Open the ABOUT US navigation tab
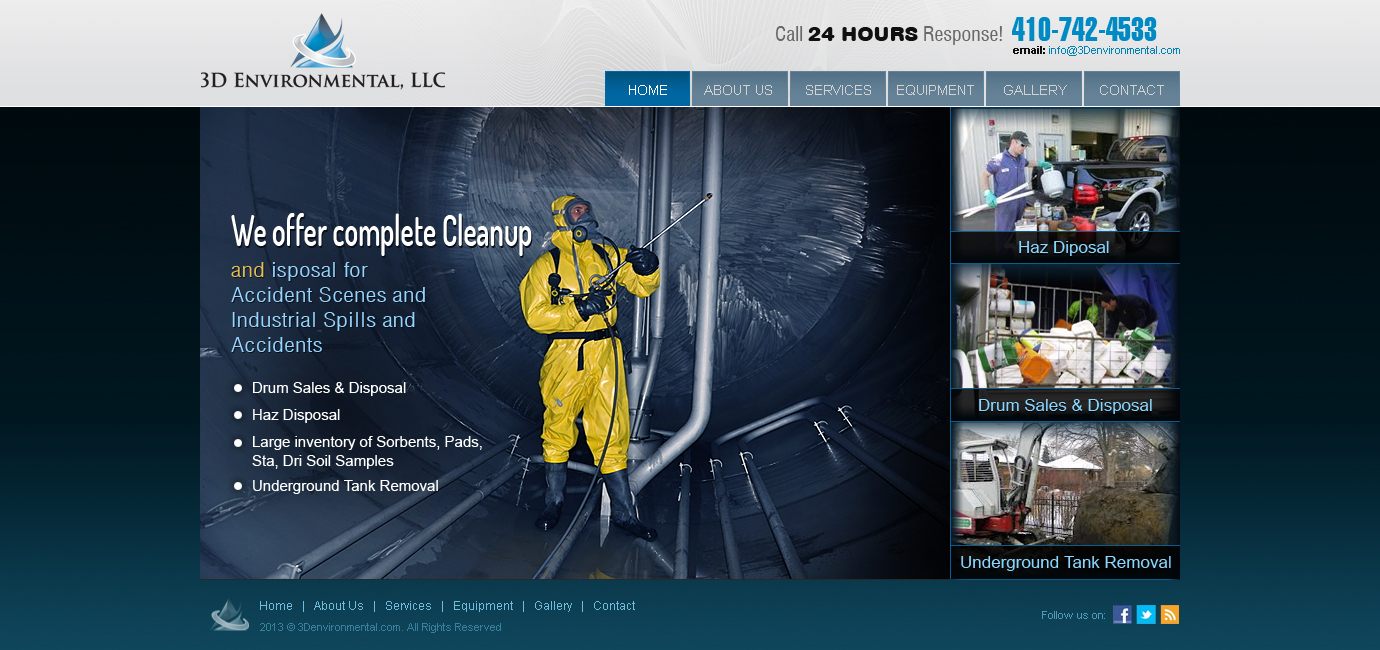This screenshot has width=1380, height=650. (738, 89)
